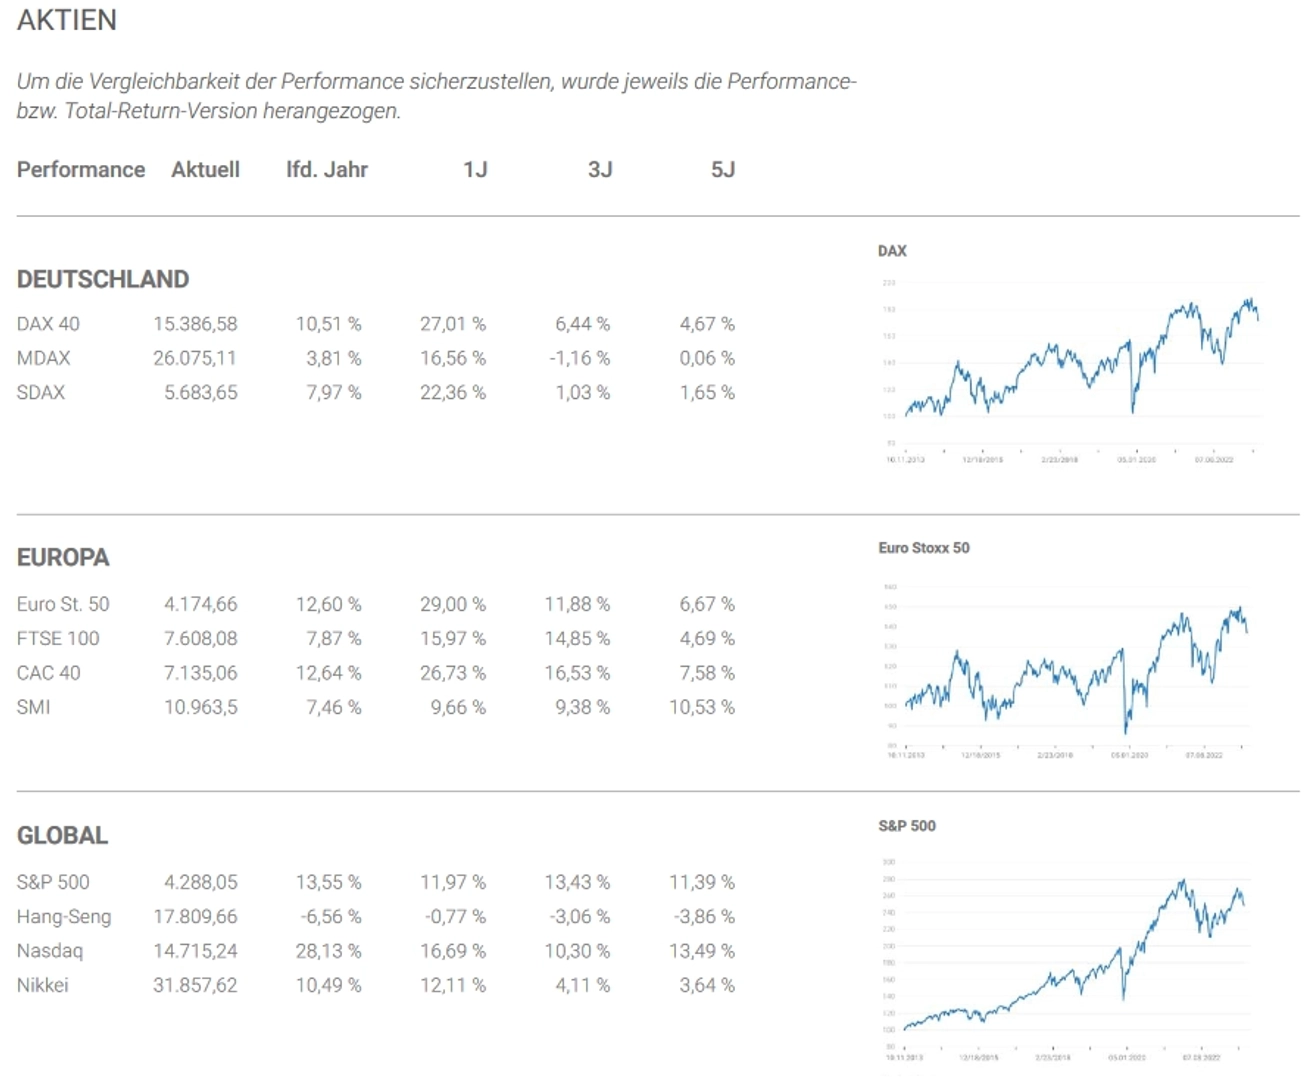1308x1080 pixels.
Task: Open the Hang-Seng index entry
Action: (x=64, y=917)
